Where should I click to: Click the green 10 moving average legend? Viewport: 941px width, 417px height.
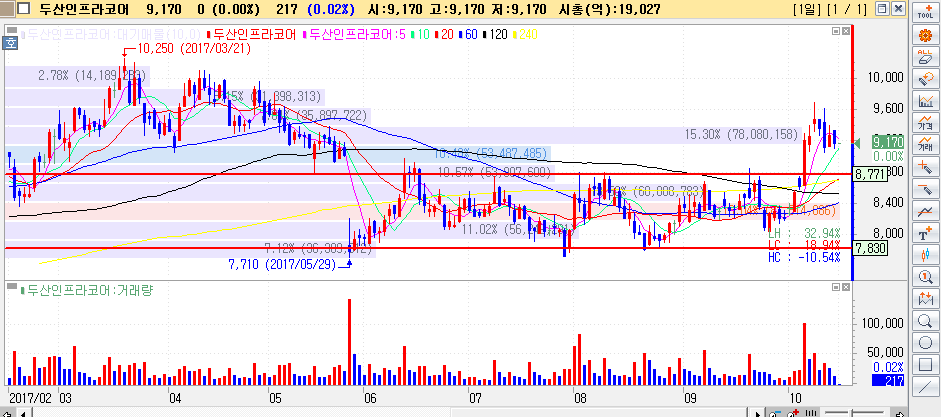[x=422, y=34]
